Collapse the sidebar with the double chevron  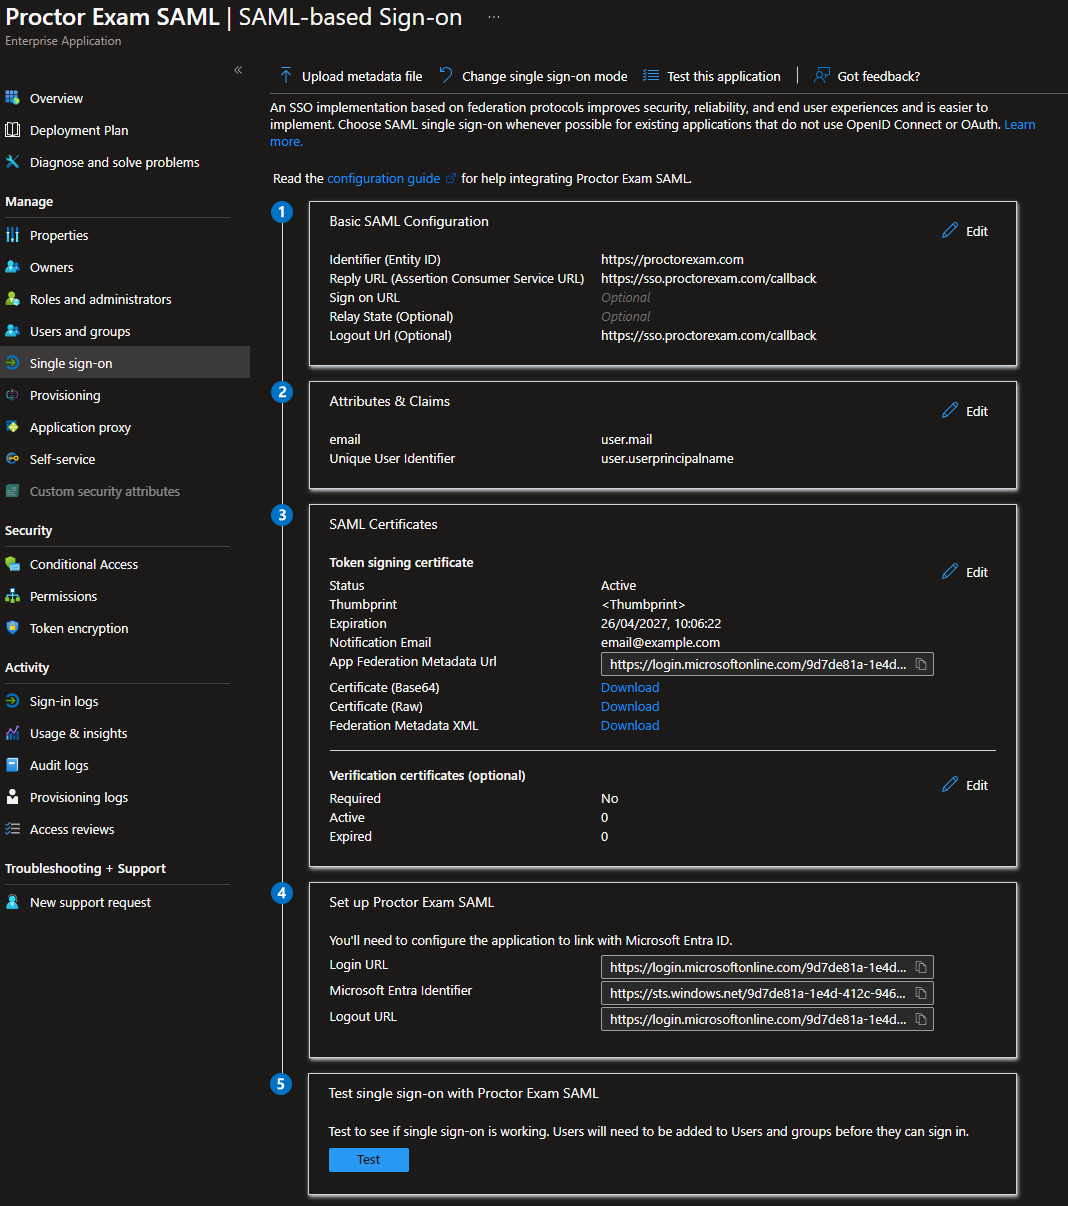(x=238, y=70)
